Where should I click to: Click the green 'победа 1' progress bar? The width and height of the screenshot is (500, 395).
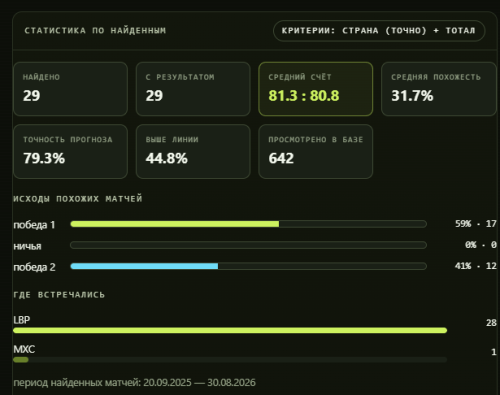248,224
